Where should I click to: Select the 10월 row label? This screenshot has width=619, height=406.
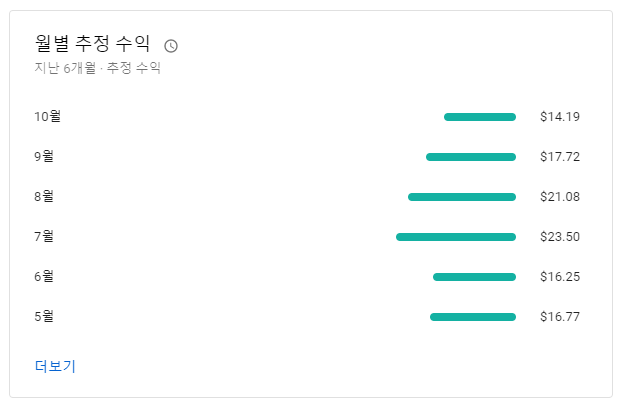[47, 117]
